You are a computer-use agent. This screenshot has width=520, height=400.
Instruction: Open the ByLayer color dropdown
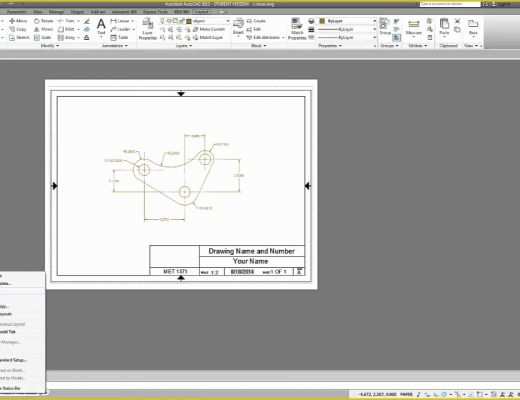point(374,21)
